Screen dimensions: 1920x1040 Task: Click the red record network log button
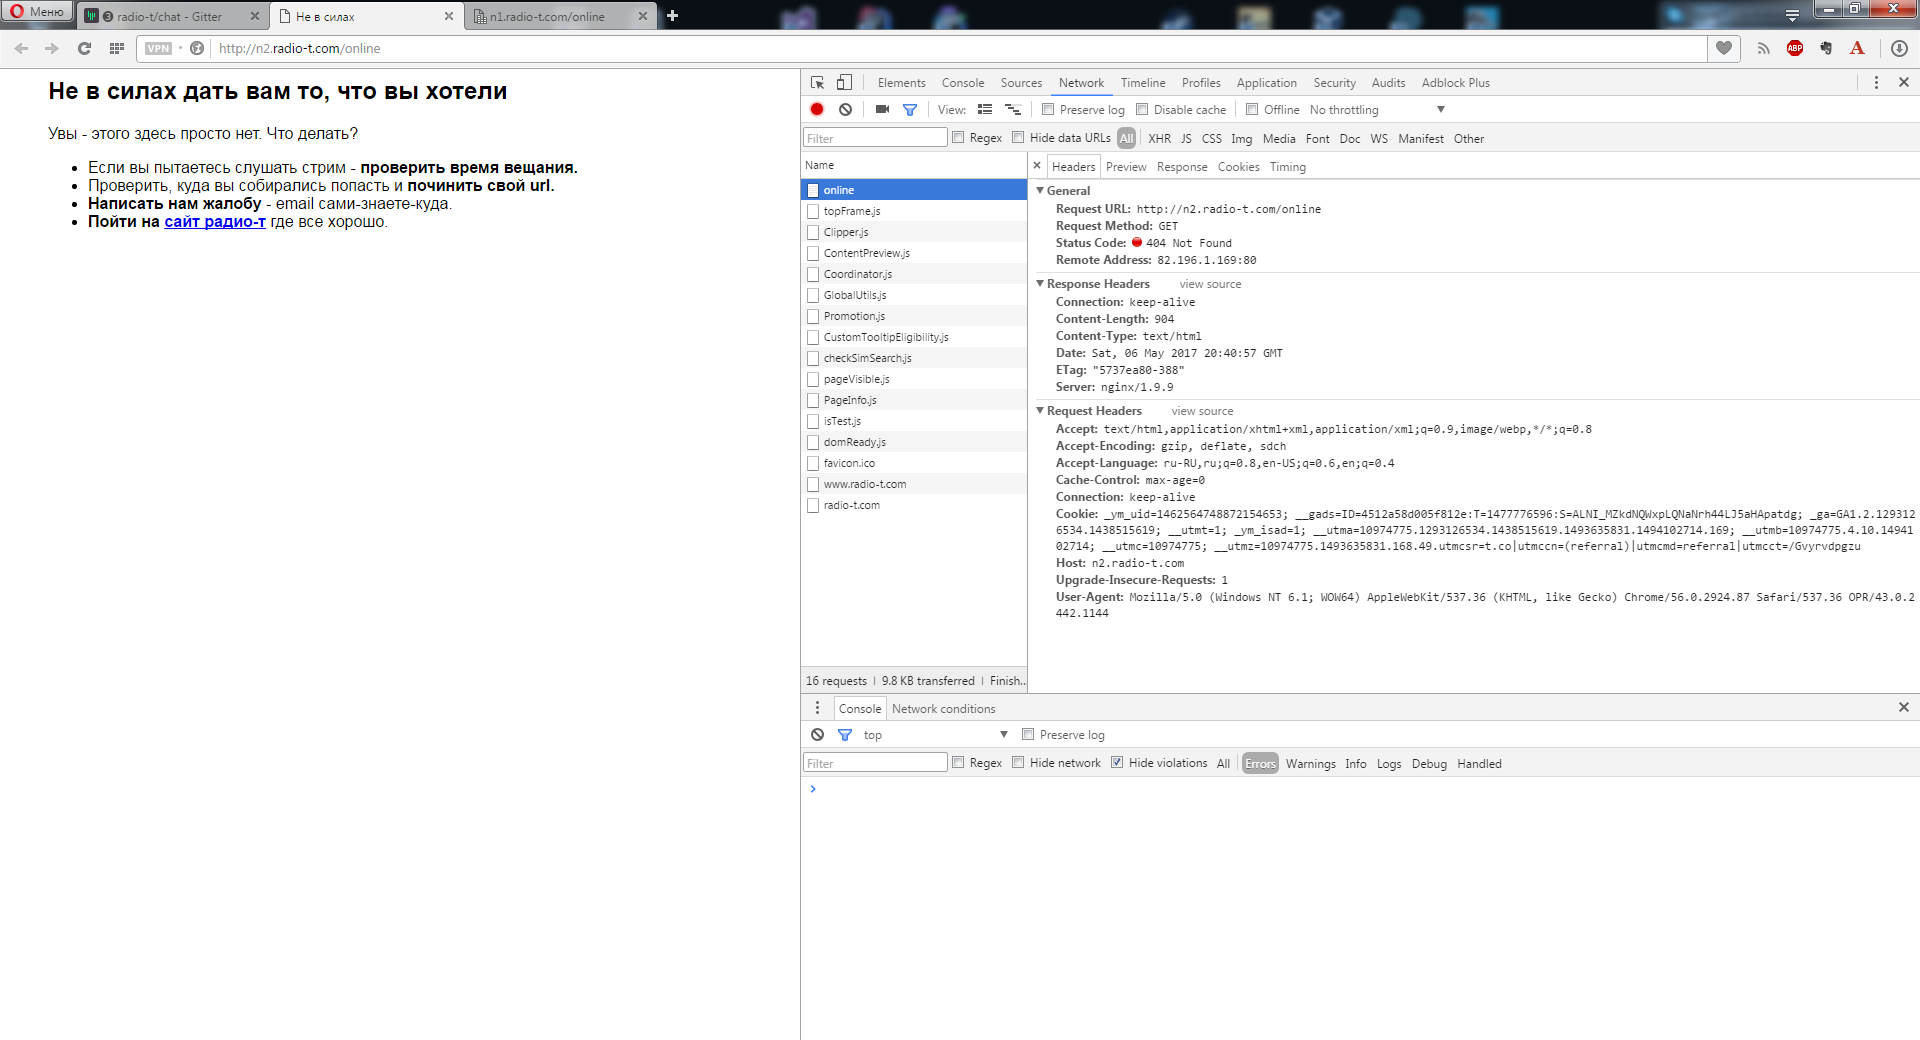pos(817,109)
